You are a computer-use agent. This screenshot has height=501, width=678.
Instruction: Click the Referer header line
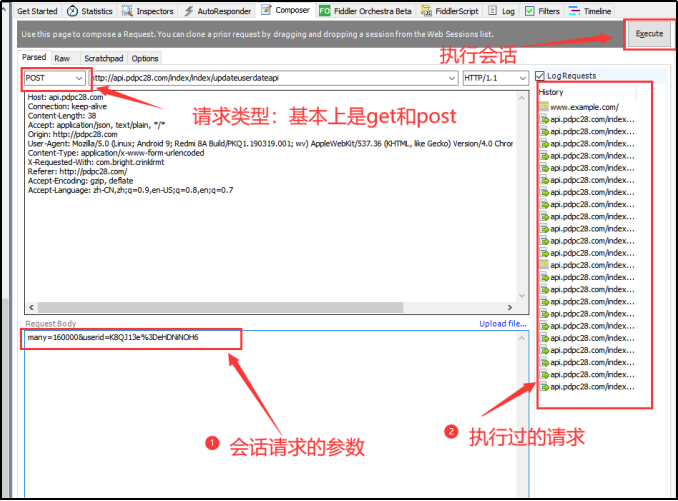[x=77, y=172]
